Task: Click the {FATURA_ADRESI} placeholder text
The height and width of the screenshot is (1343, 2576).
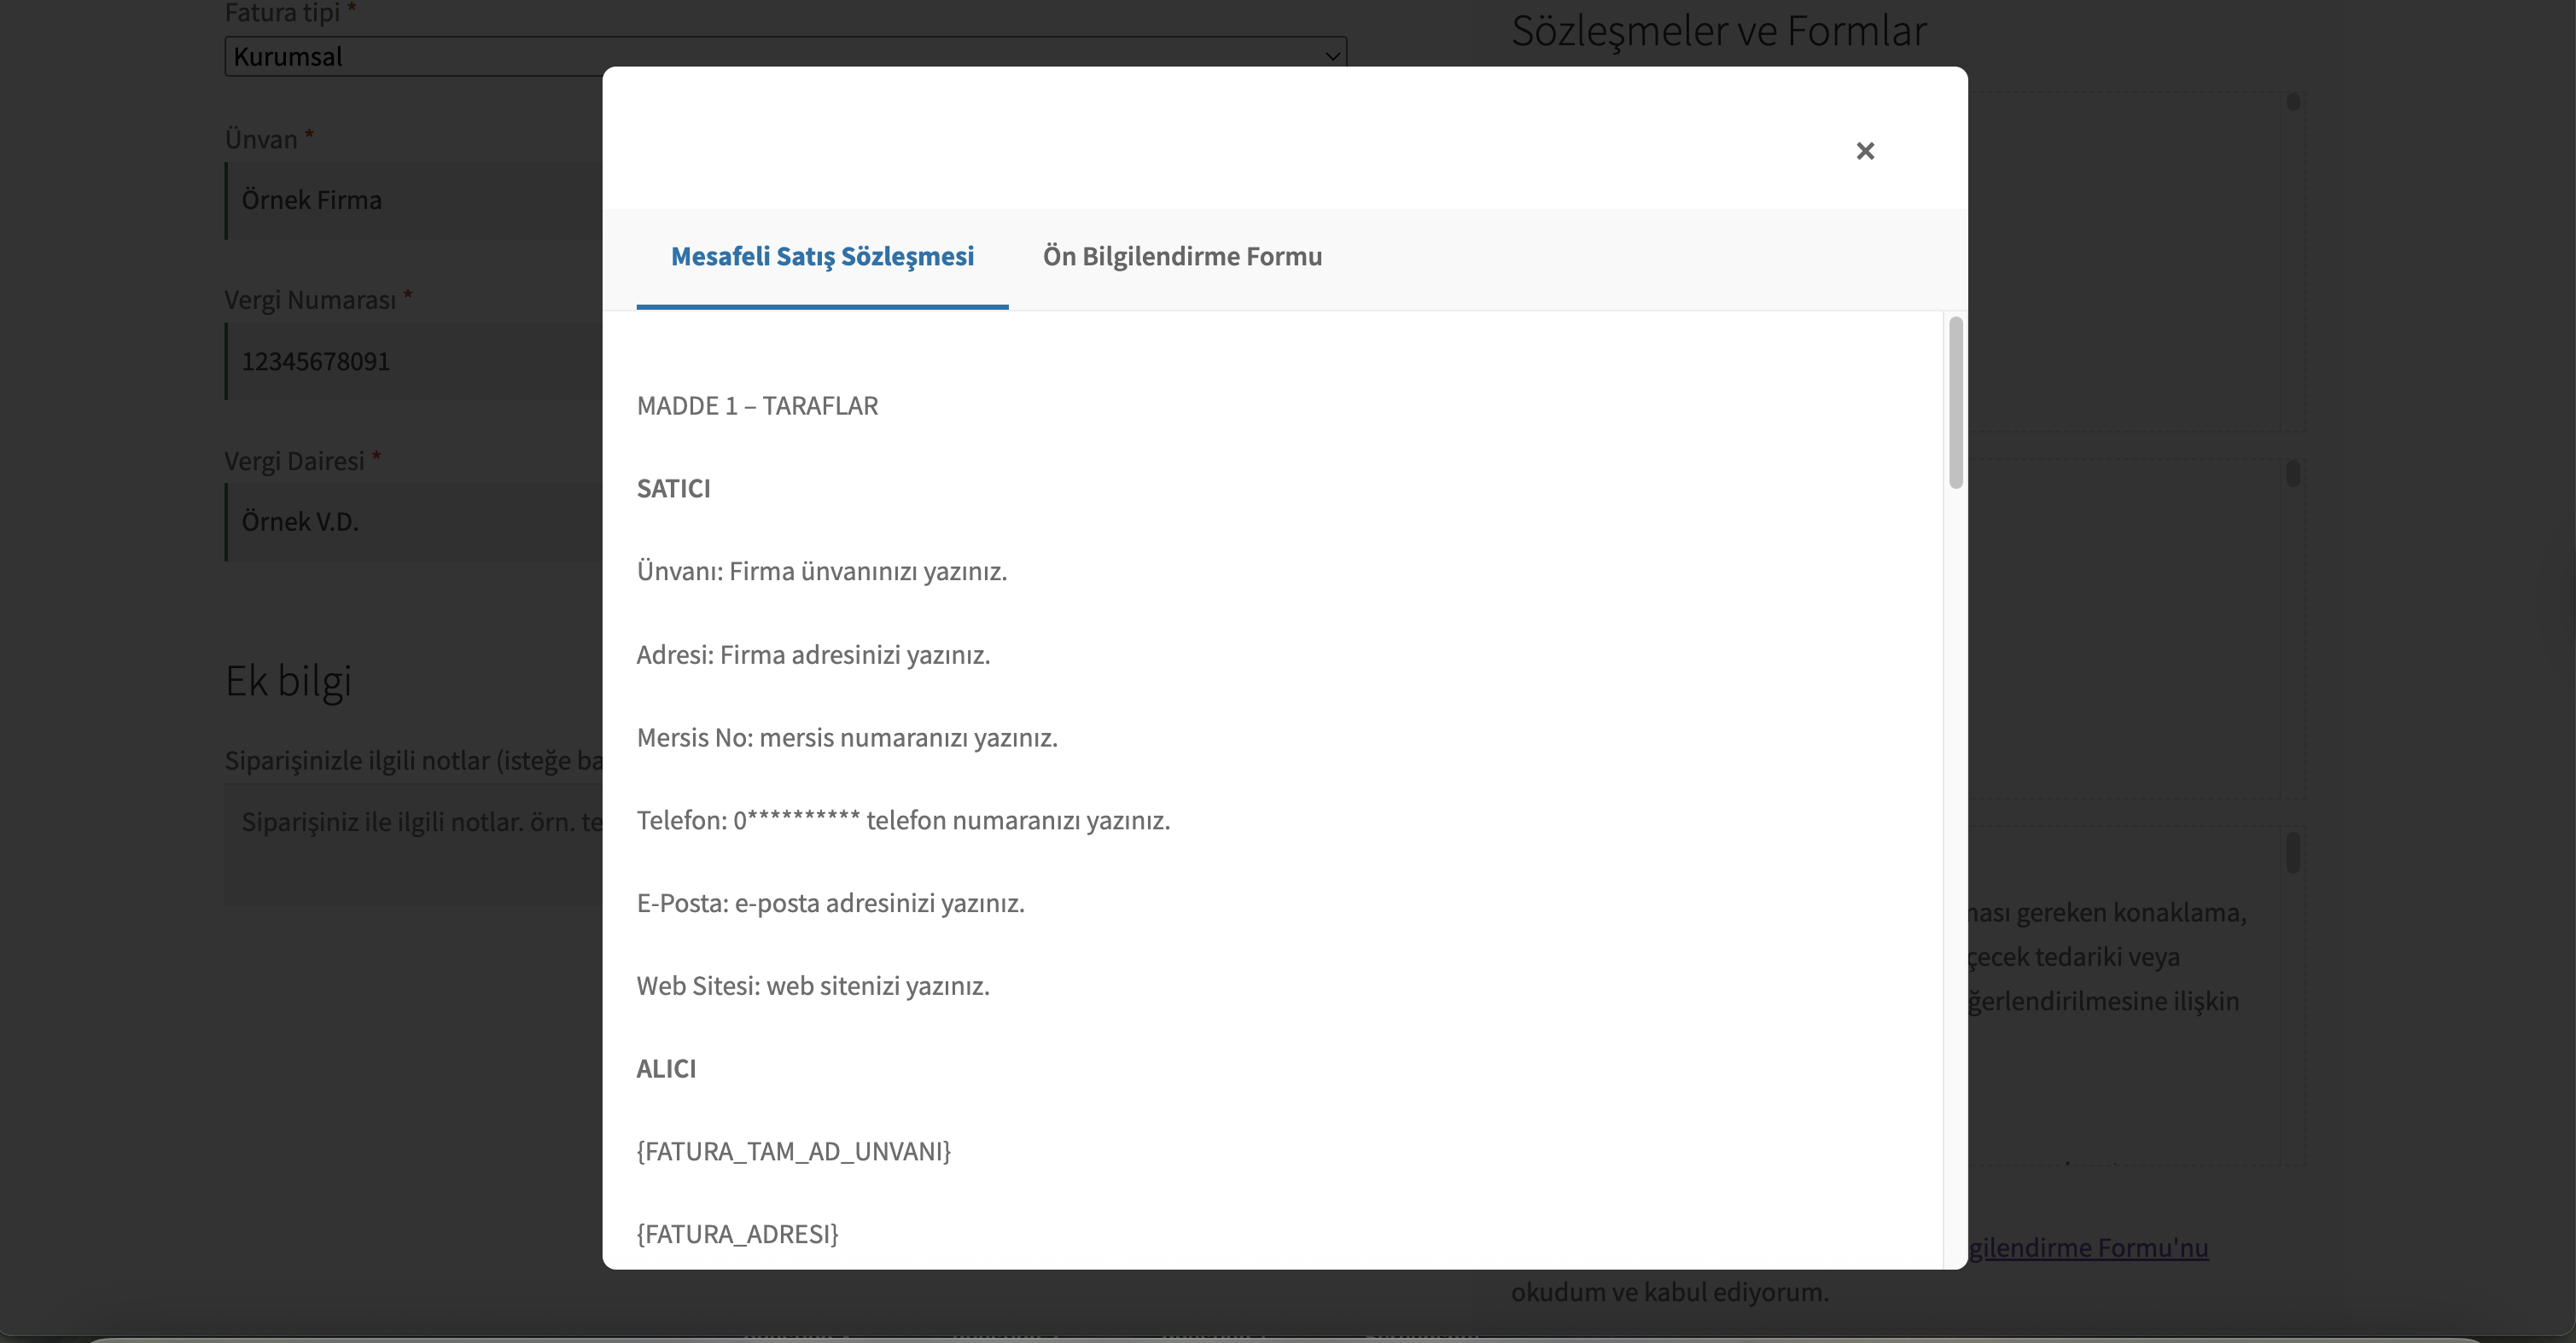Action: point(737,1235)
